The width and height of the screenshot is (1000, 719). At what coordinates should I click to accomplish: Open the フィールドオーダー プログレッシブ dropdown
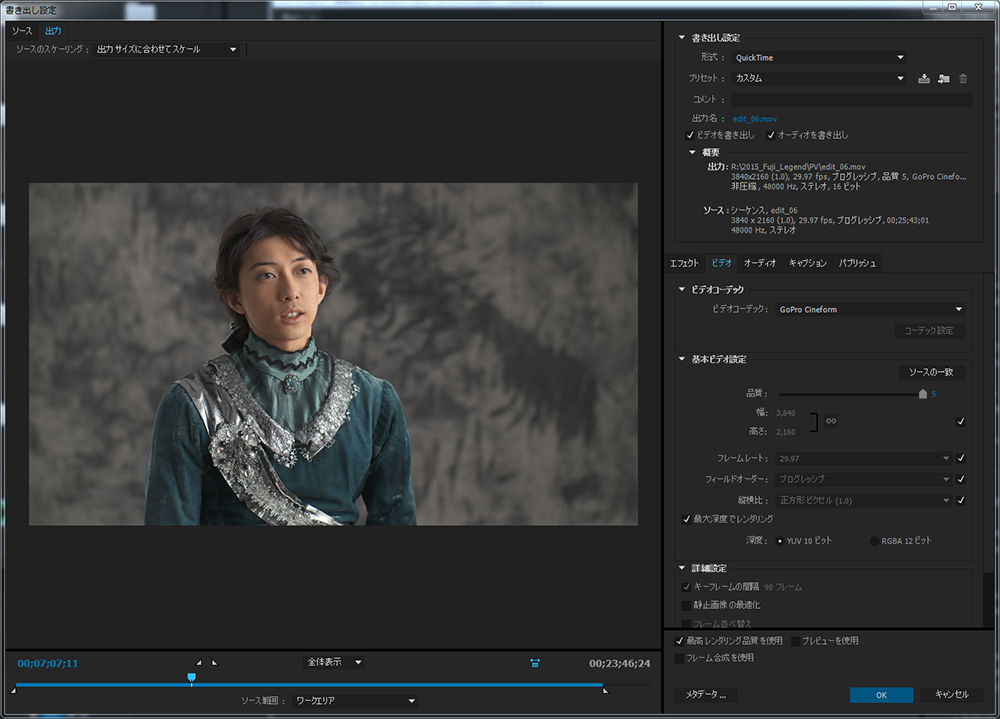[864, 479]
